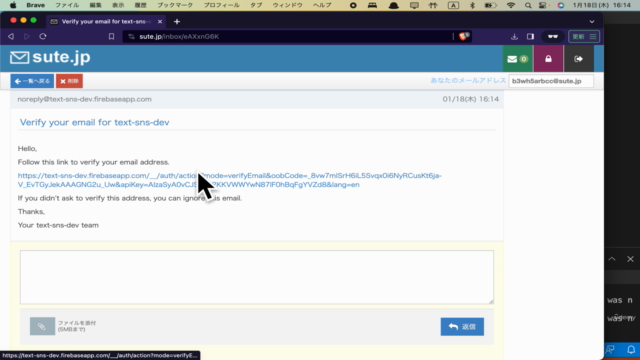Click the lock icon in header

tap(548, 59)
